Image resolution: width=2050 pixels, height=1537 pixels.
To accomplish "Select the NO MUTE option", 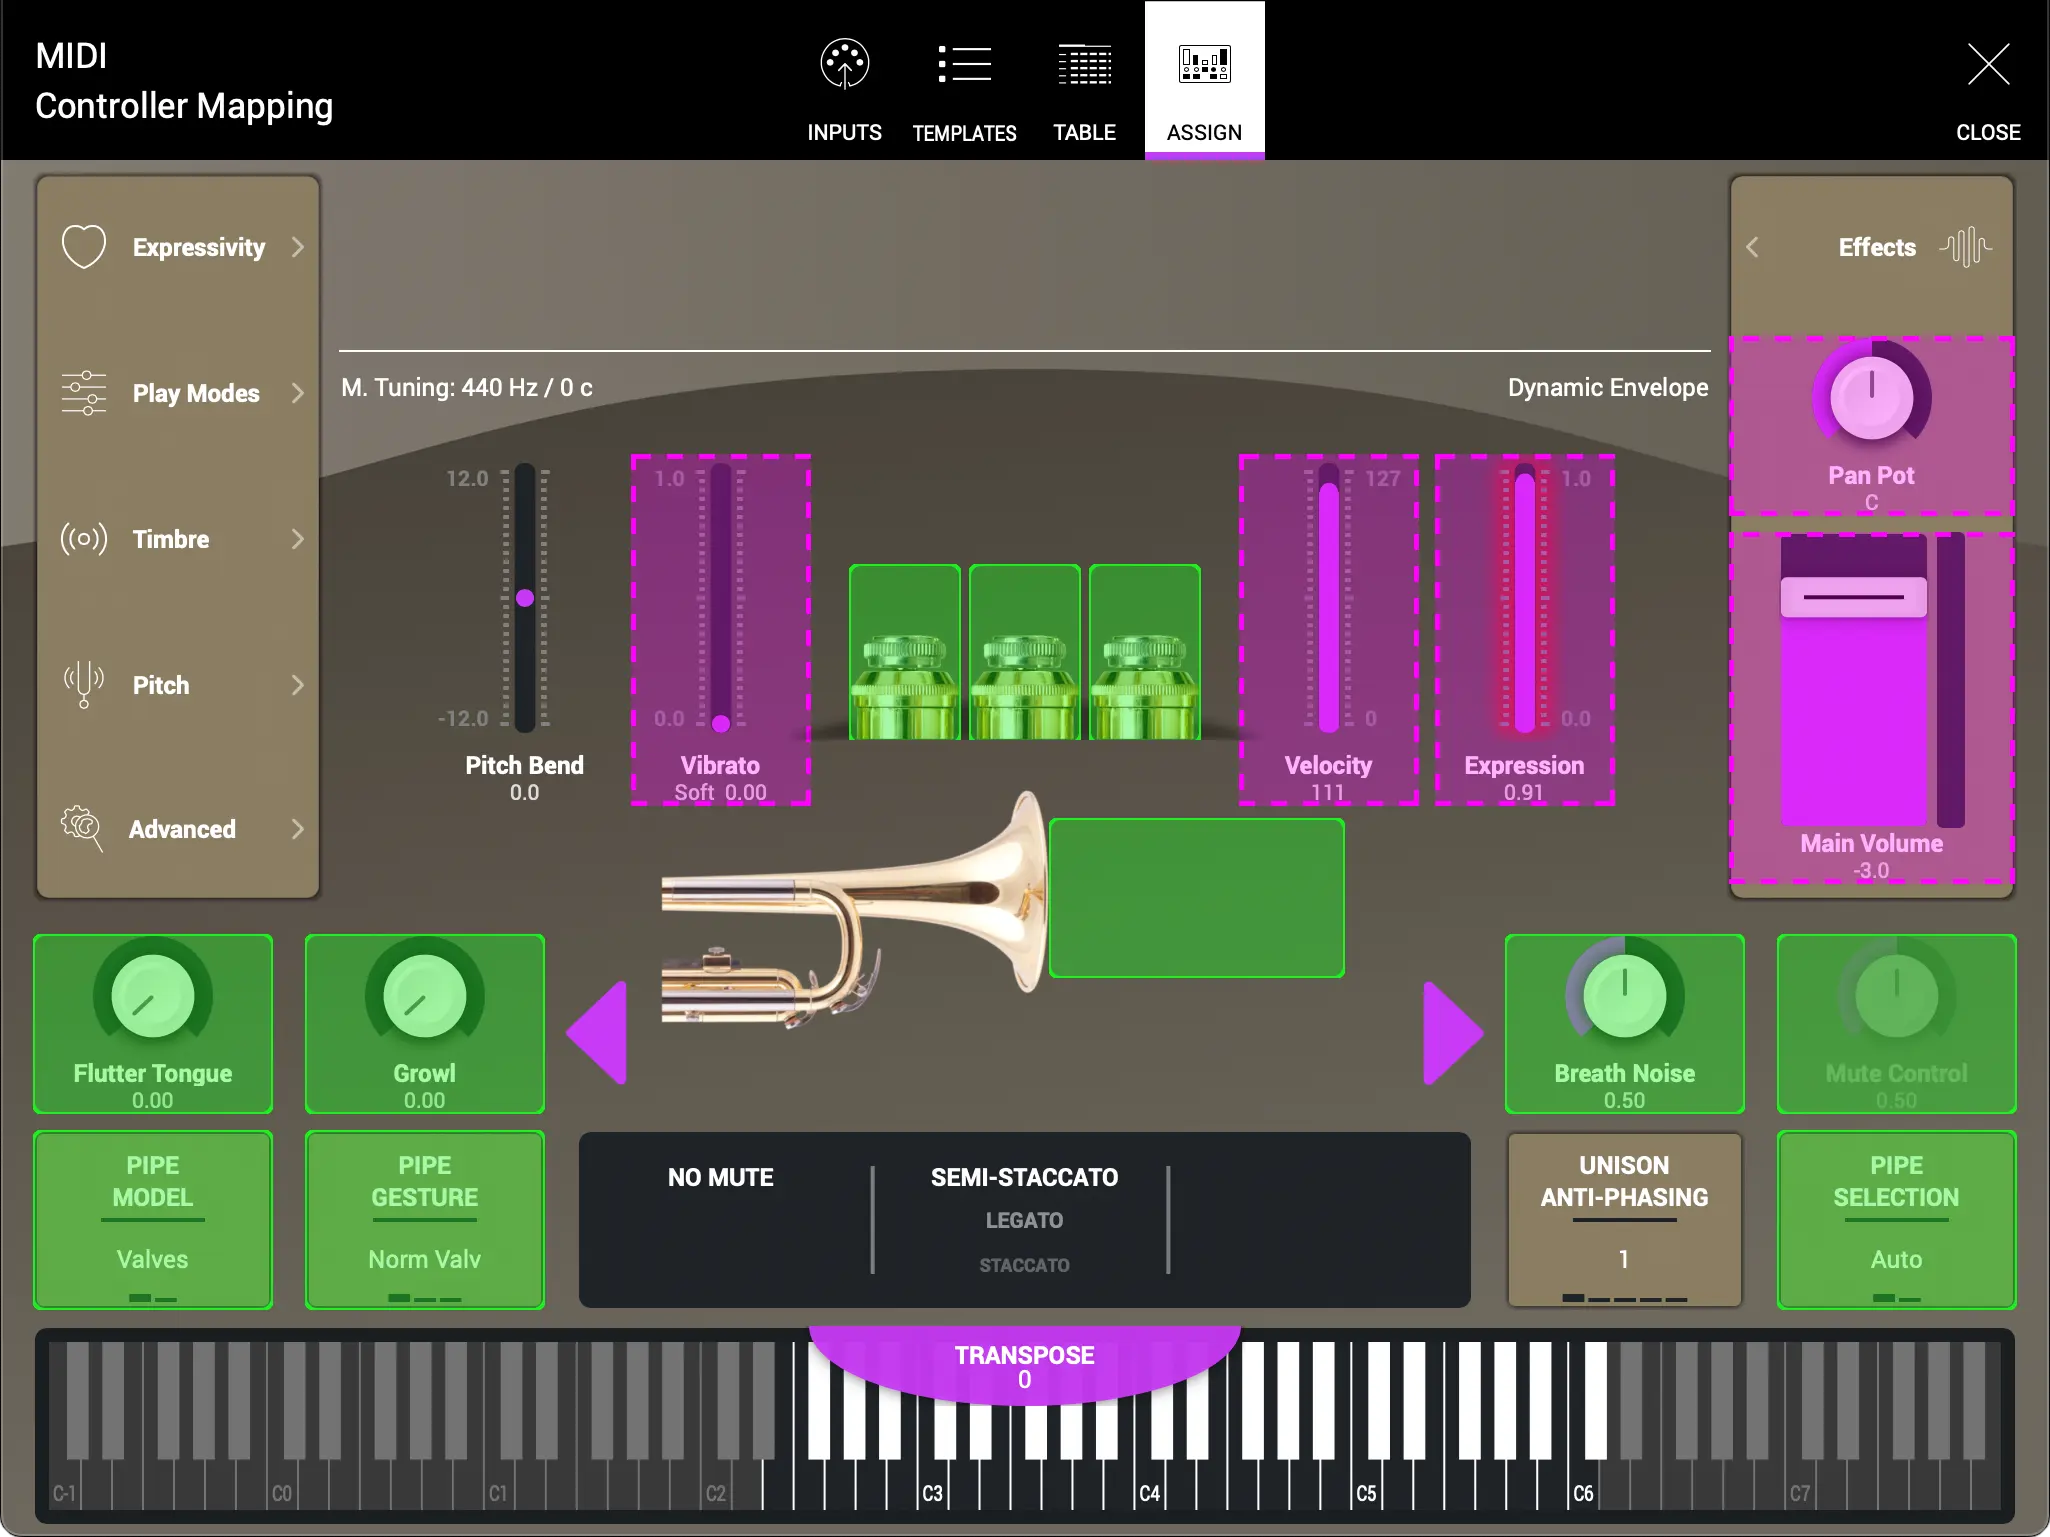I will [720, 1177].
